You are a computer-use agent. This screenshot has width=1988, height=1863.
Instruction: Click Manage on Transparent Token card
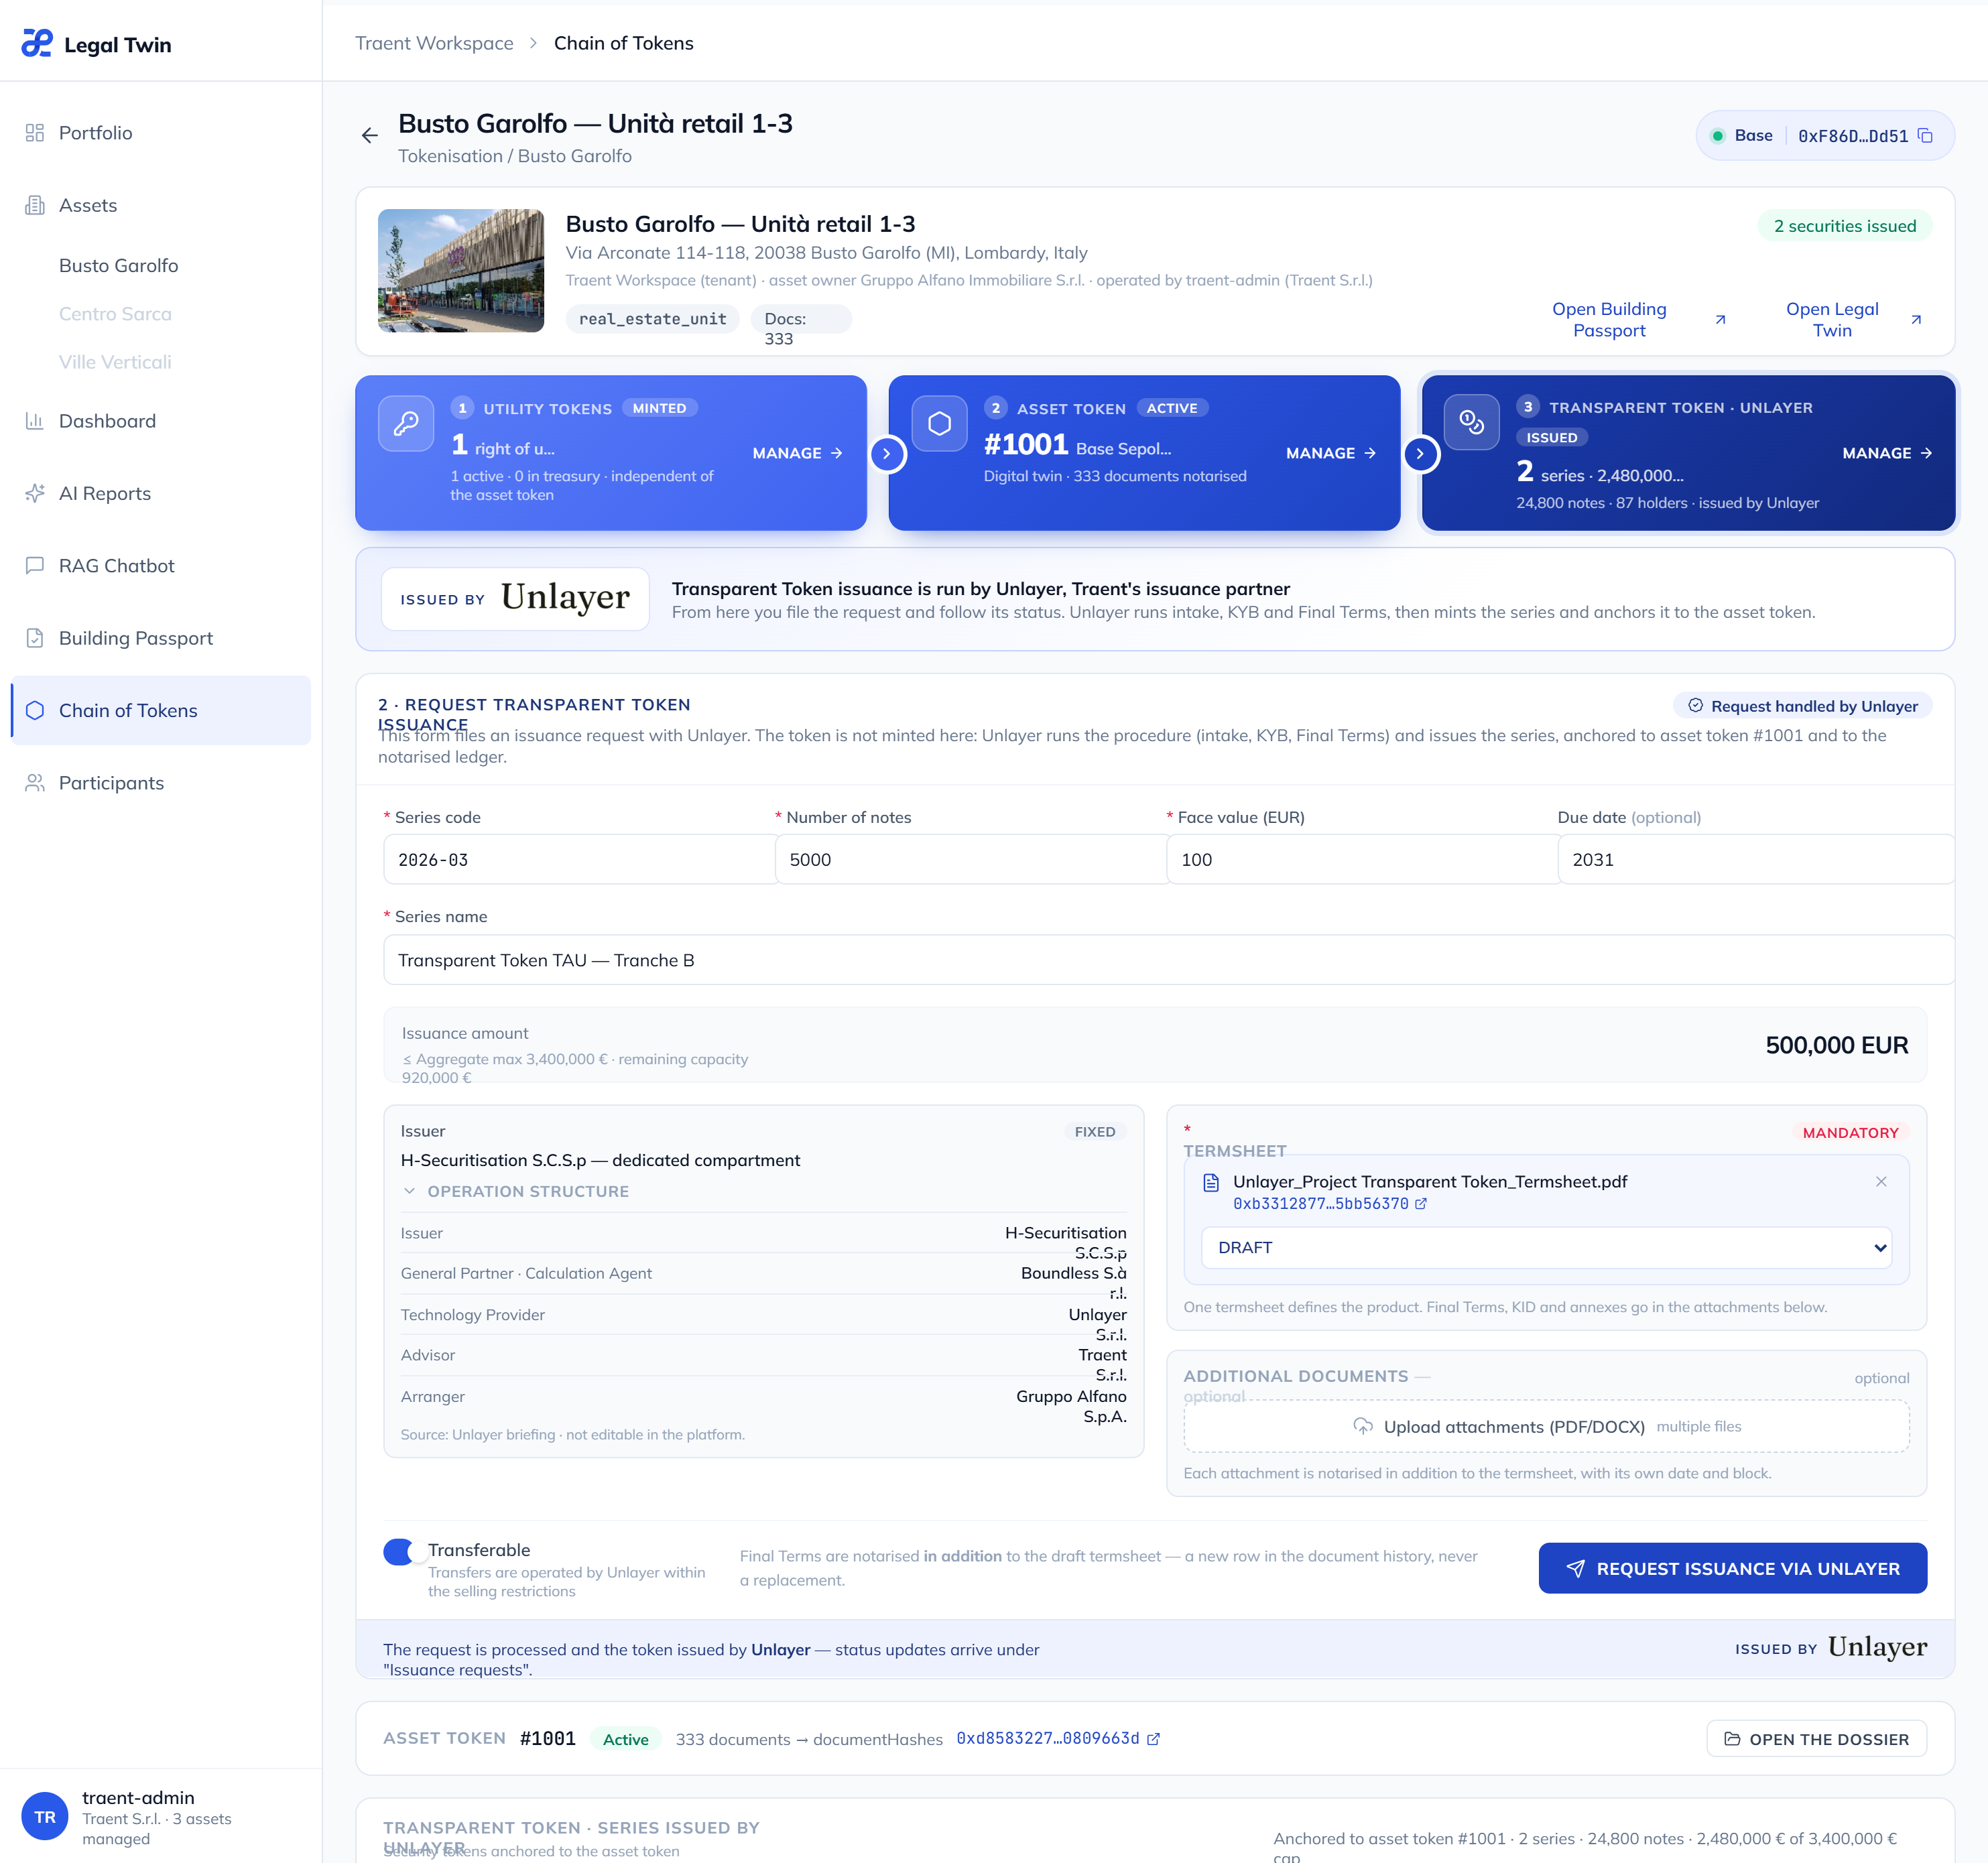(1887, 453)
